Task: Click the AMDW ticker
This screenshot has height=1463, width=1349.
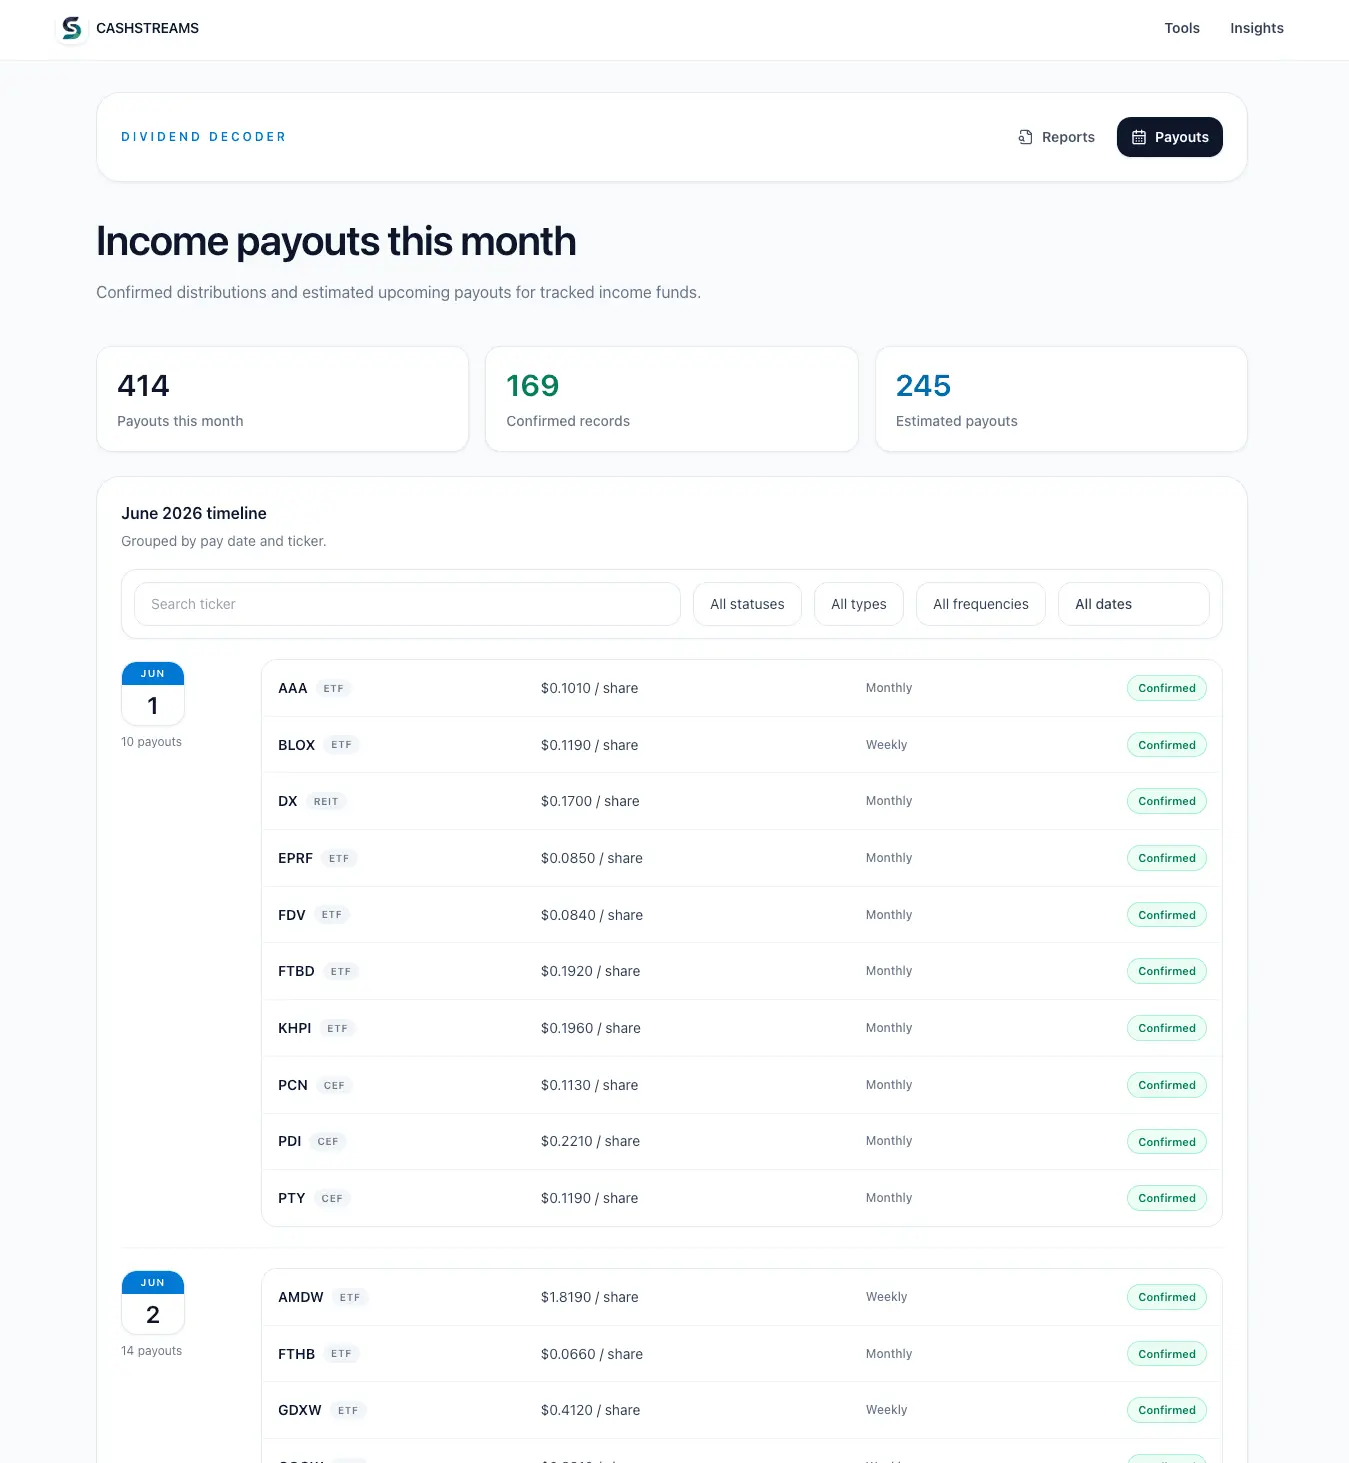Action: [300, 1297]
